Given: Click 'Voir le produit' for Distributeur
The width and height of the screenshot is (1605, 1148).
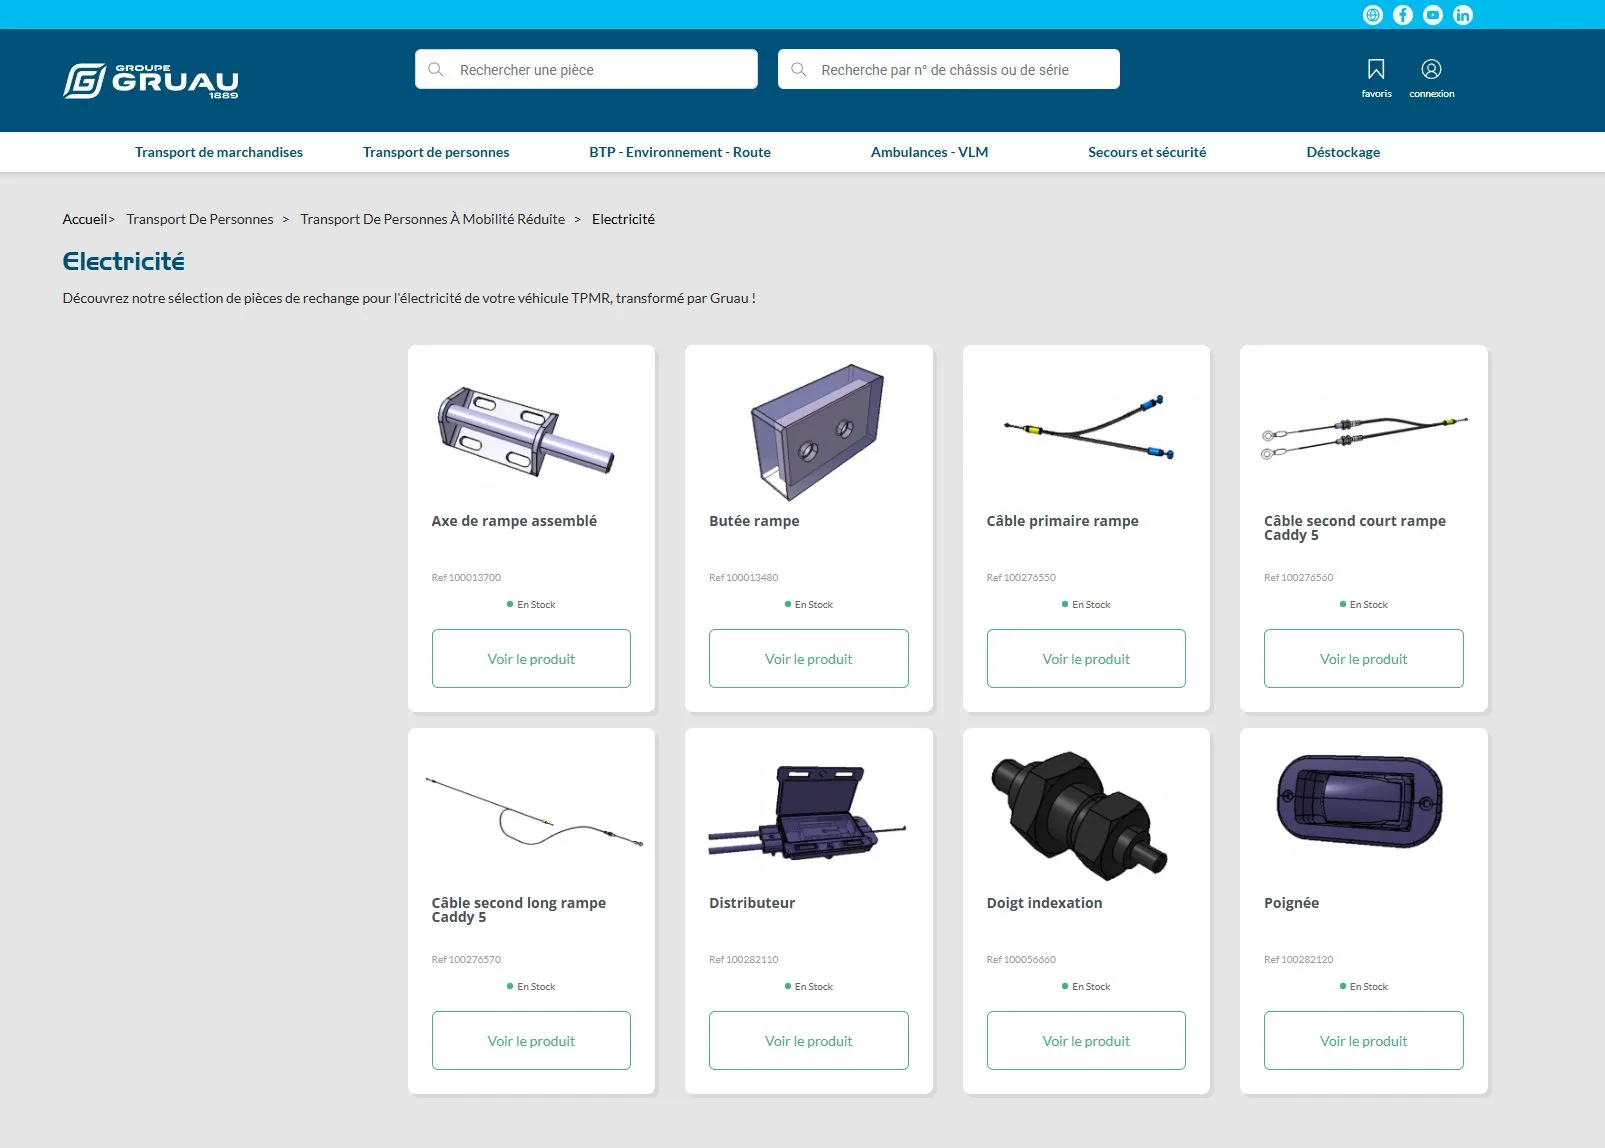Looking at the screenshot, I should pyautogui.click(x=808, y=1041).
